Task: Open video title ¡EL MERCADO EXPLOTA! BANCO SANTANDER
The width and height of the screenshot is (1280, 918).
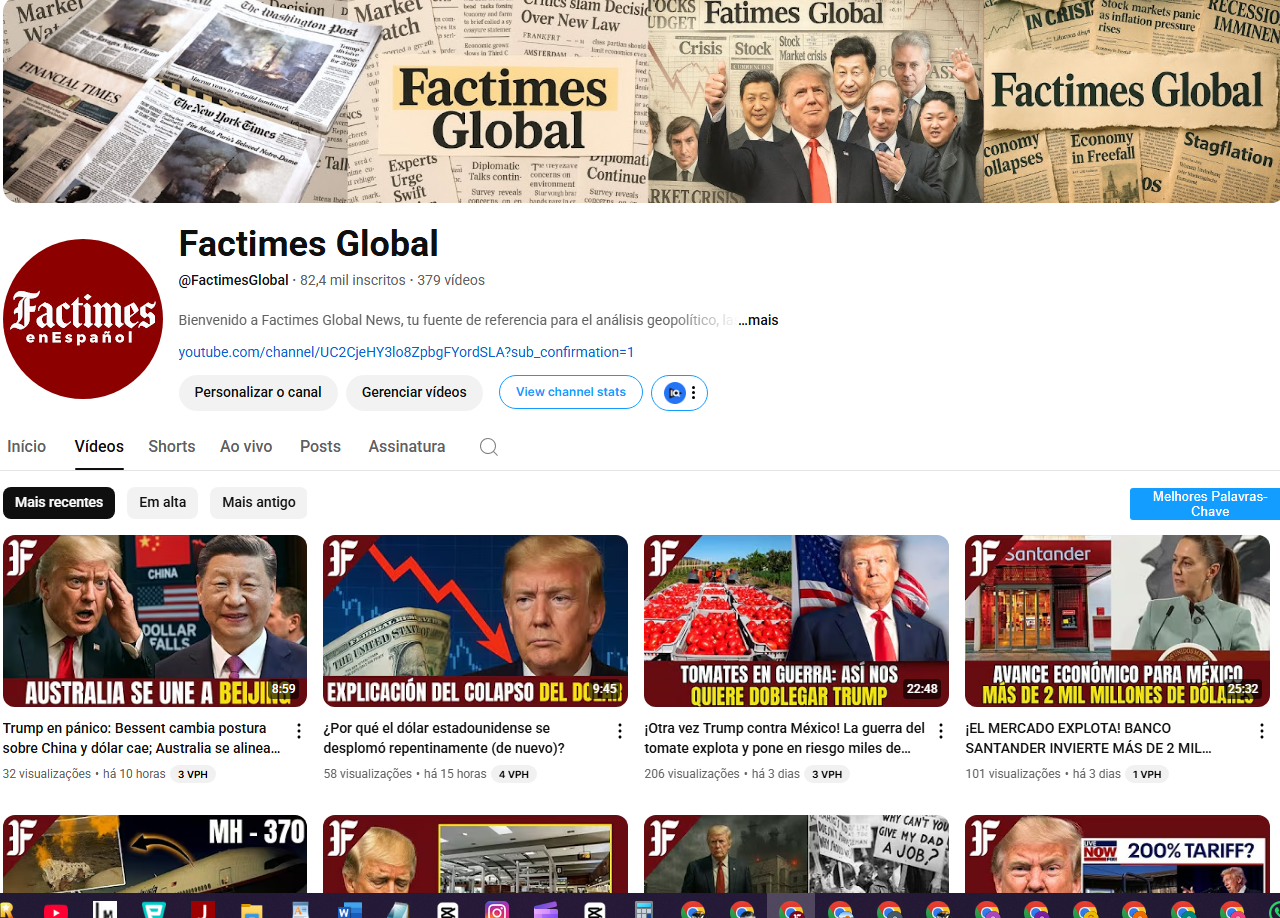Action: (1089, 738)
